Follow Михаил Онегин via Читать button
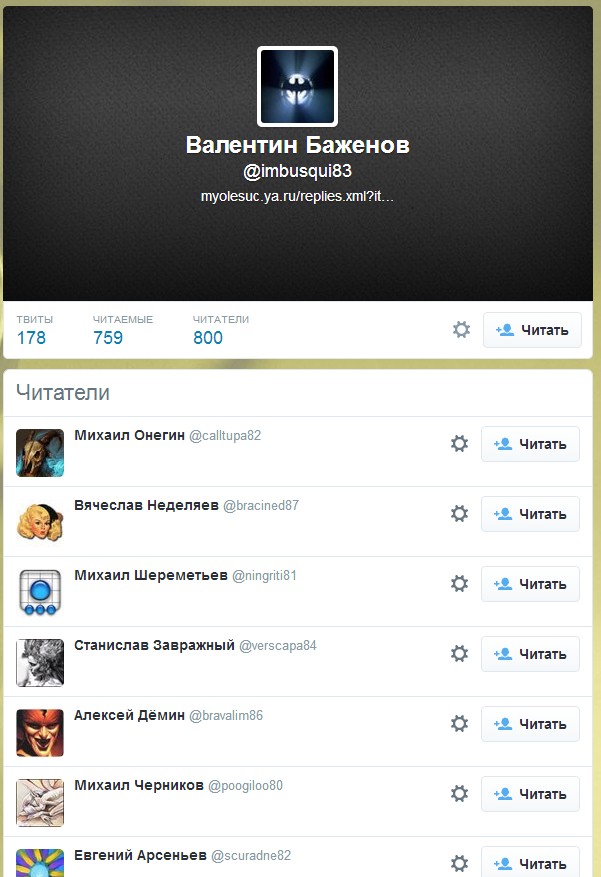The image size is (601, 877). 531,444
